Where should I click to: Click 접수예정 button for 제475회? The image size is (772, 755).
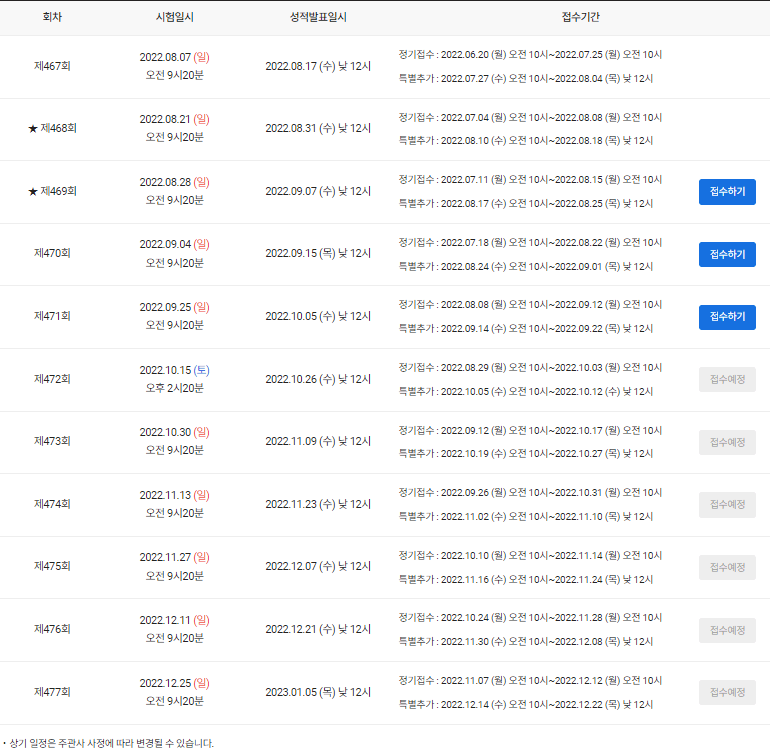click(x=727, y=567)
